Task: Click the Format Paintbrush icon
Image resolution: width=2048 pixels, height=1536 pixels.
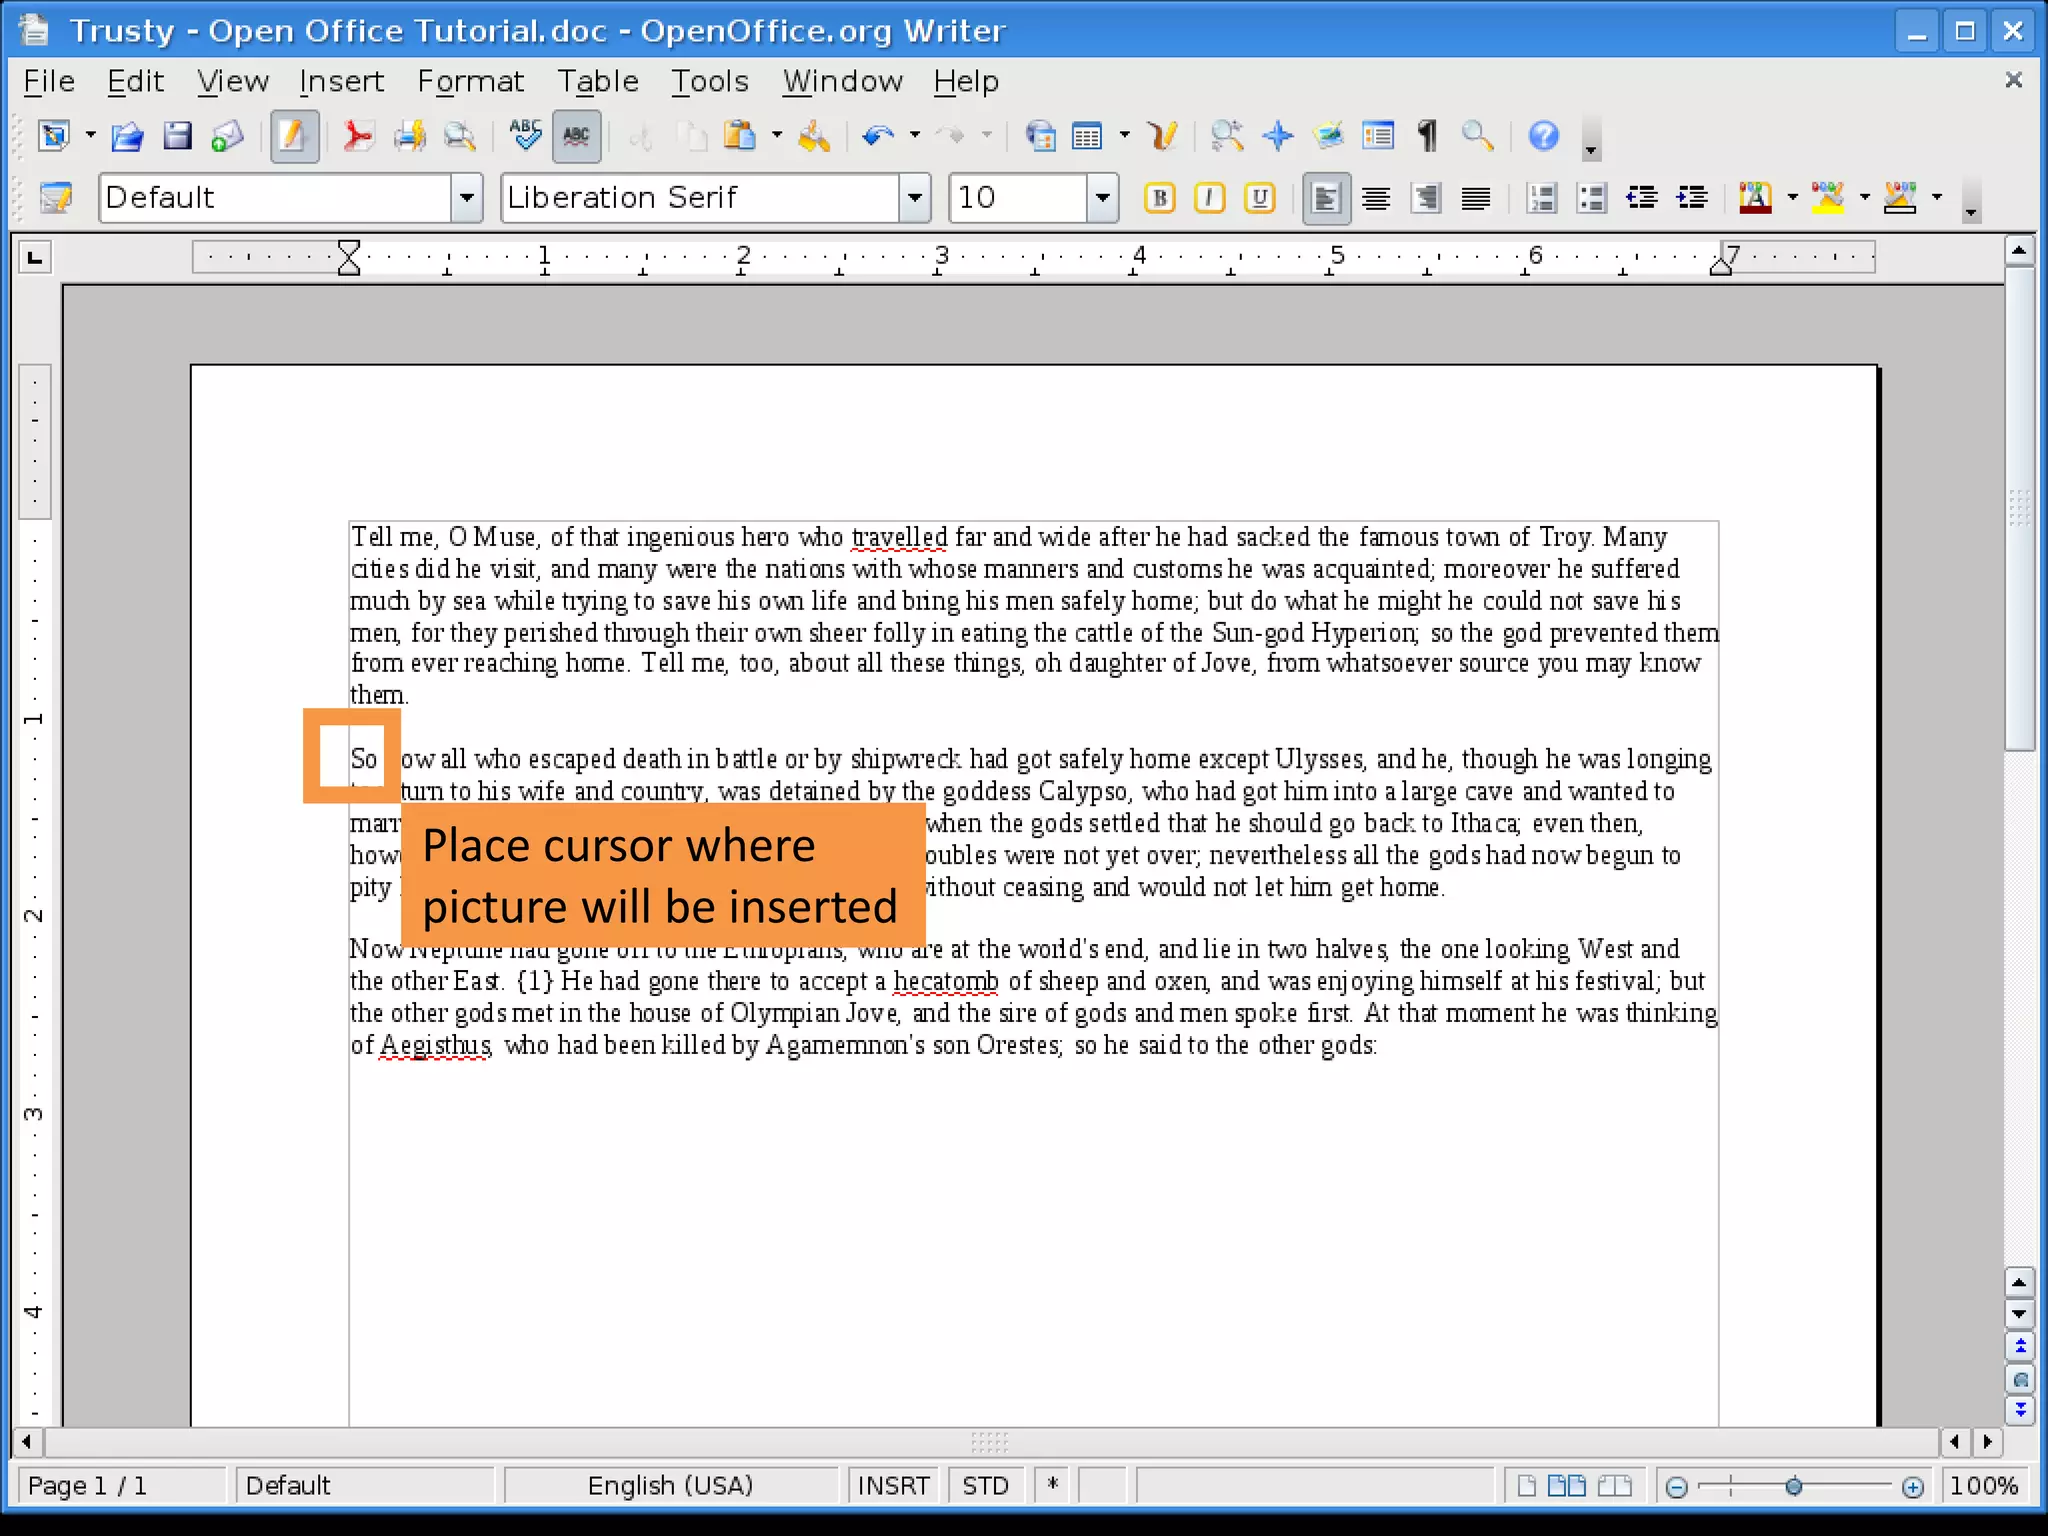Action: pos(814,135)
